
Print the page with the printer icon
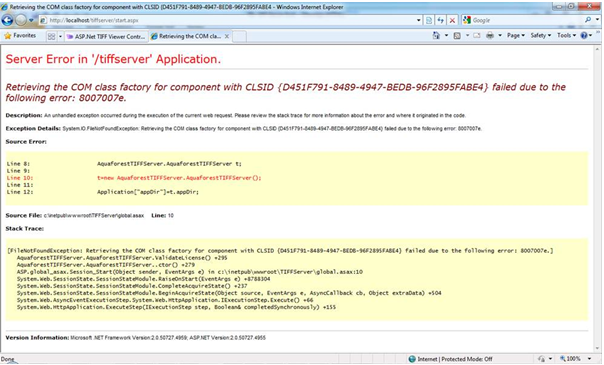pos(490,35)
